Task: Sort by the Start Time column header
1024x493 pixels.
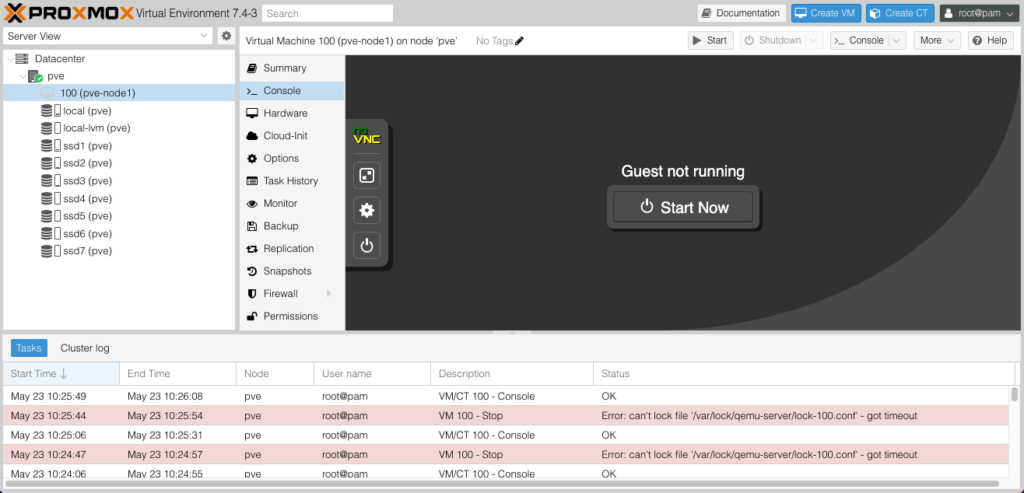Action: pos(61,374)
